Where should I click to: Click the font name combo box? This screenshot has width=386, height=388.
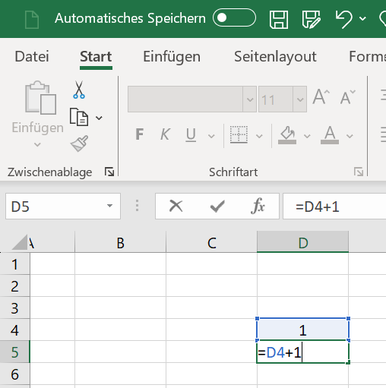[185, 99]
